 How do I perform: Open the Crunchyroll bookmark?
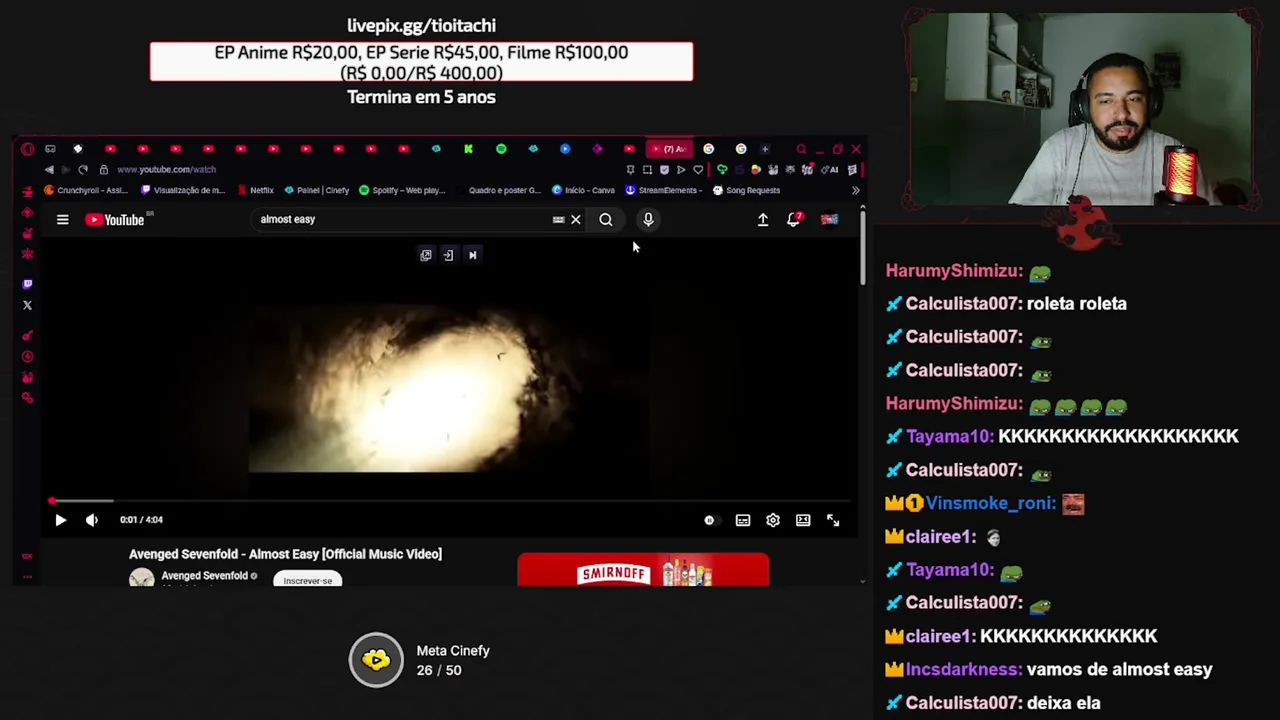point(86,190)
